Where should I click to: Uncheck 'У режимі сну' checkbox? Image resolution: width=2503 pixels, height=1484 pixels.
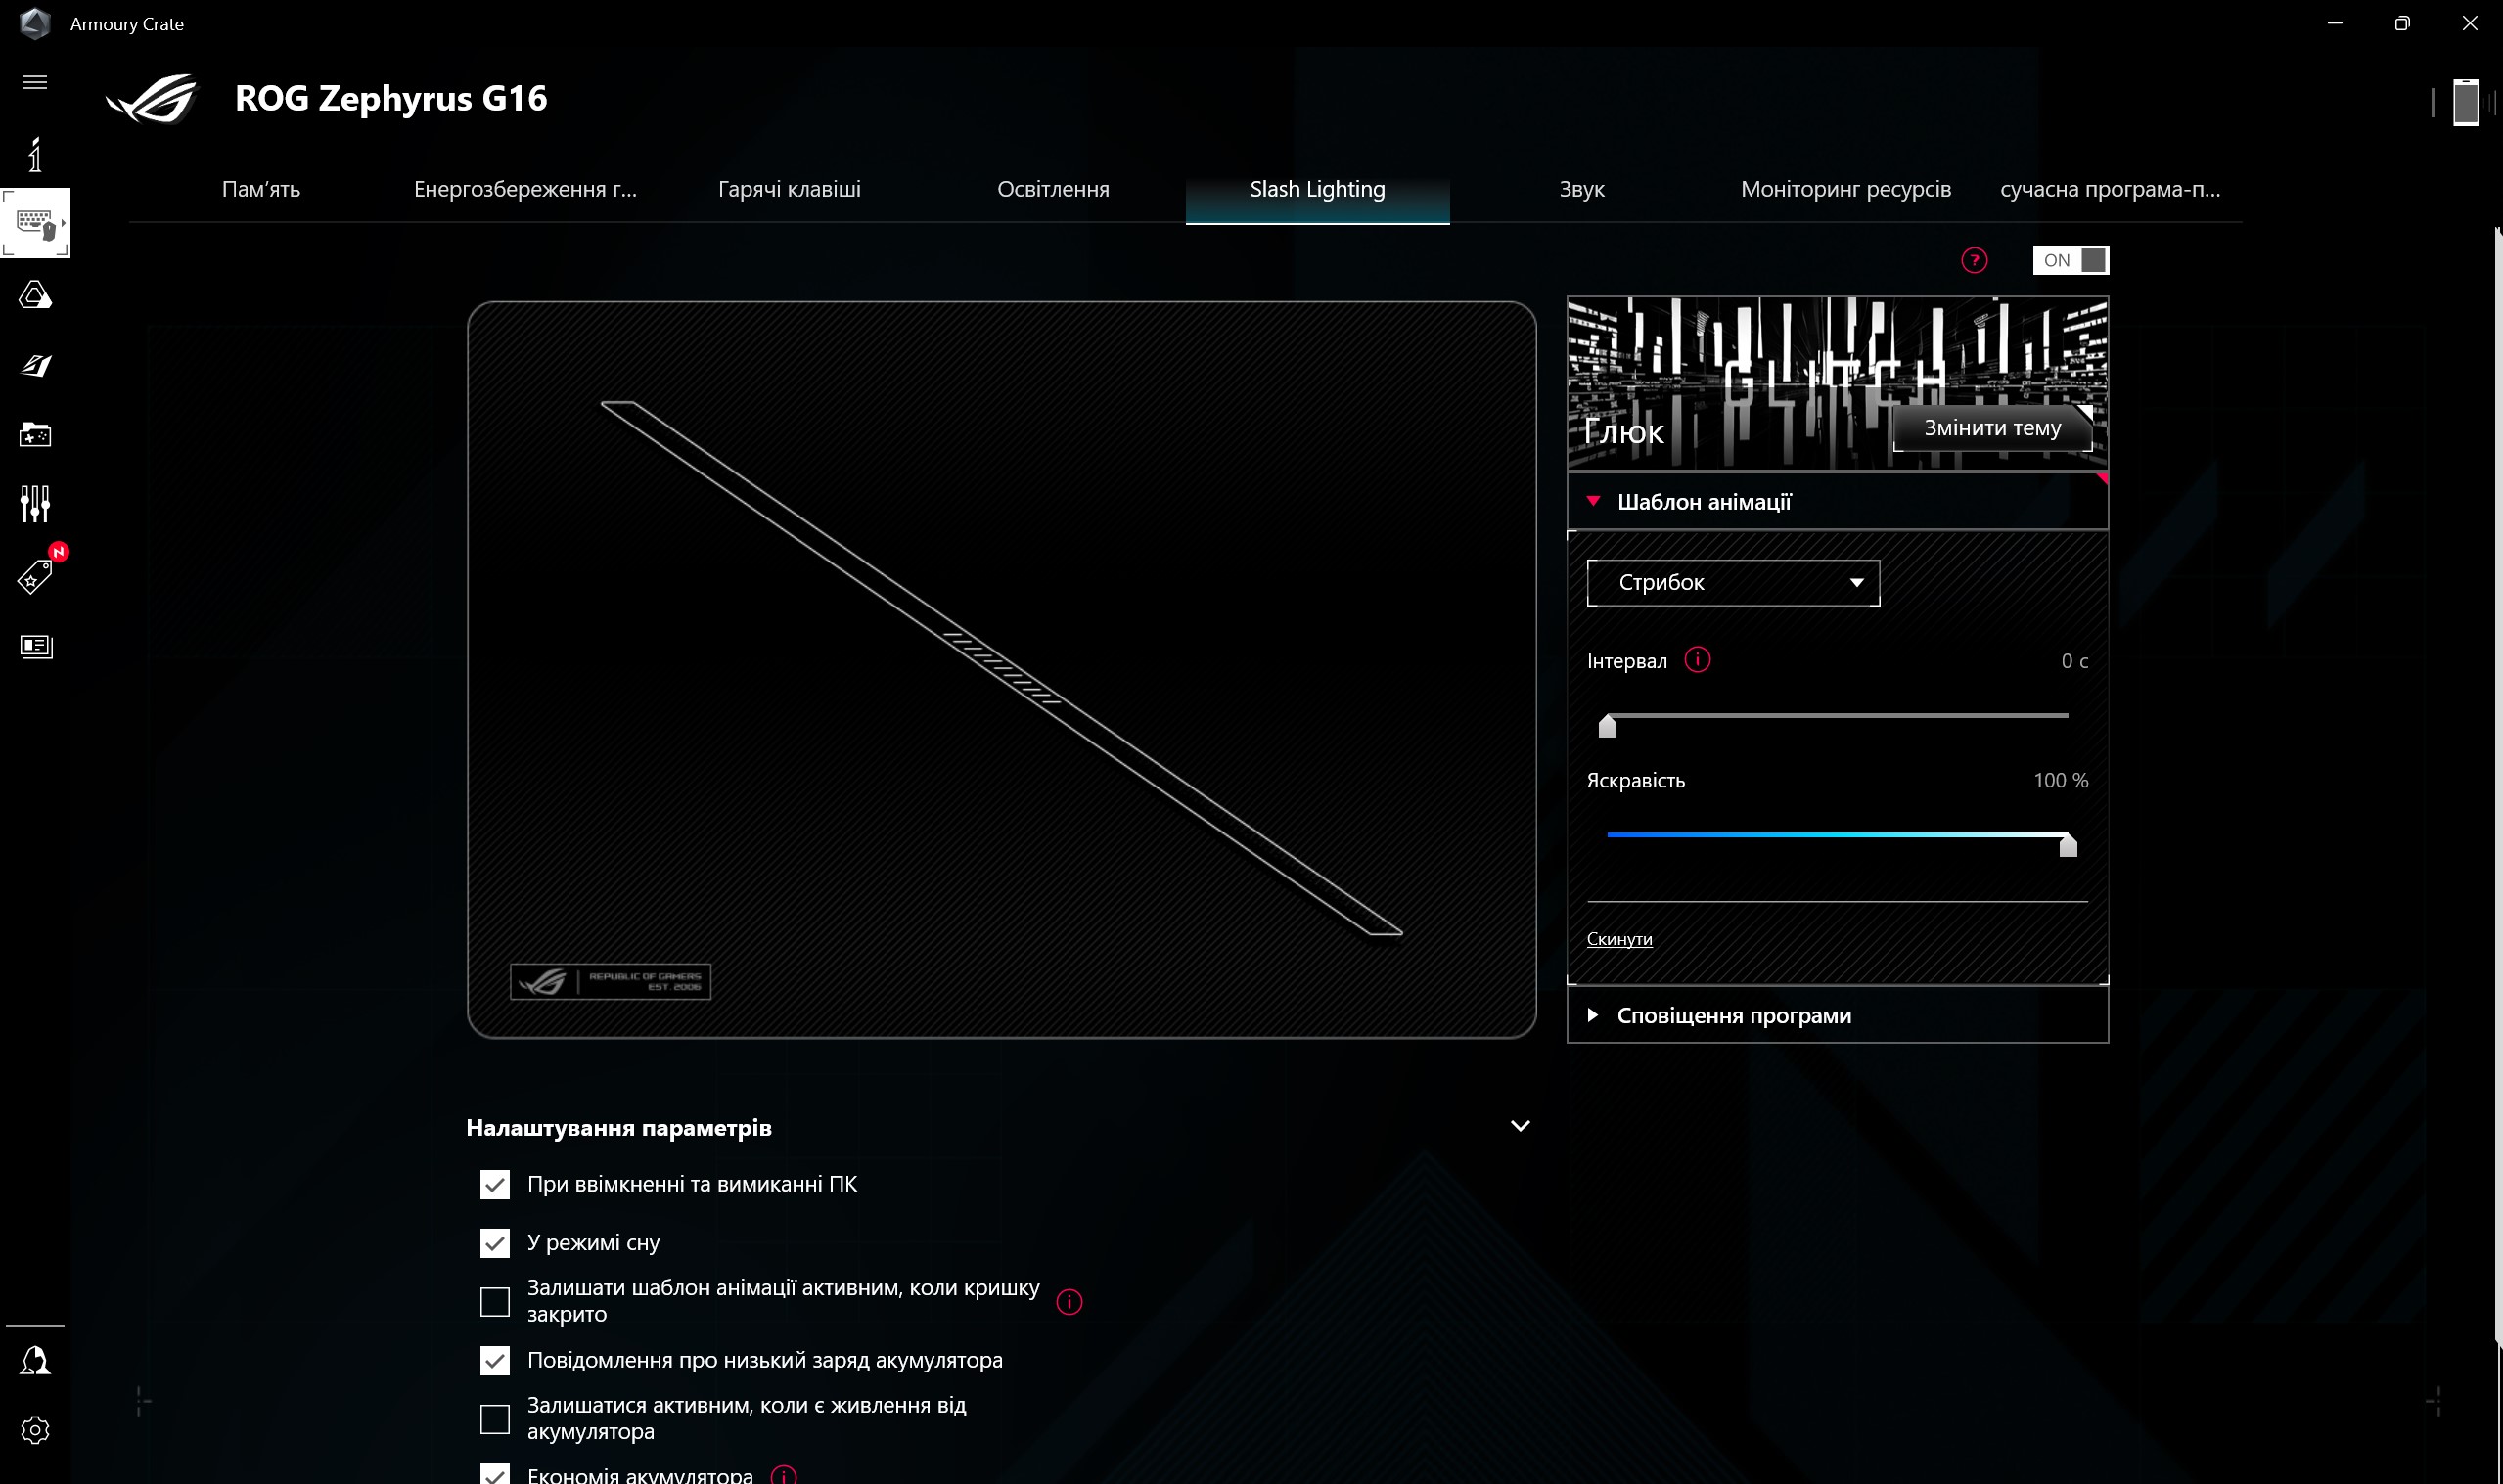coord(495,1243)
